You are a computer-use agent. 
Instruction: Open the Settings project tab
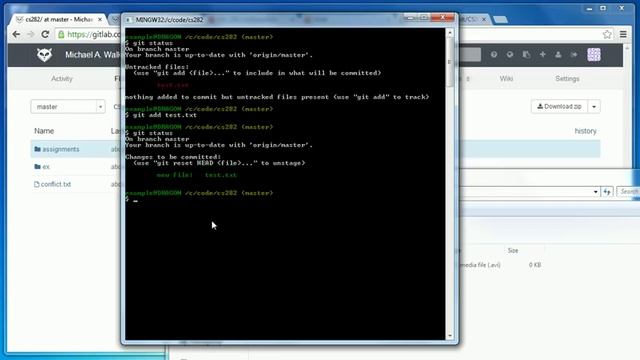tap(567, 79)
